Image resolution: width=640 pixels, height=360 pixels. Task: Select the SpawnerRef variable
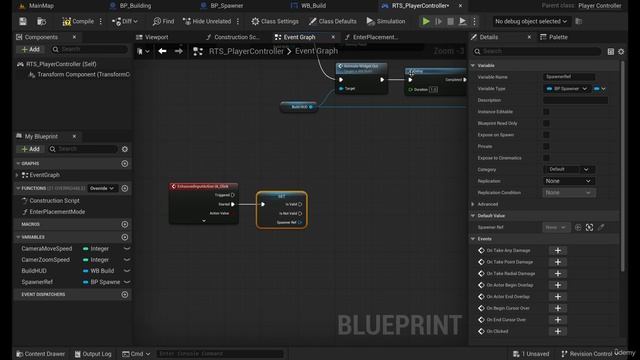37,282
